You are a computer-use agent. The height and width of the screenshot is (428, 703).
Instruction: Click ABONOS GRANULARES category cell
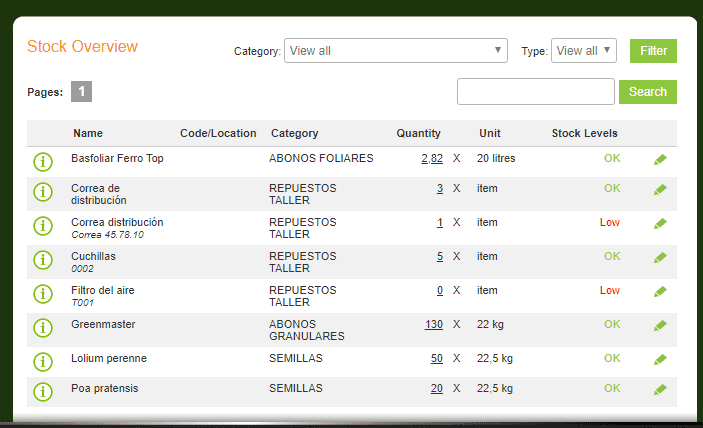click(307, 330)
